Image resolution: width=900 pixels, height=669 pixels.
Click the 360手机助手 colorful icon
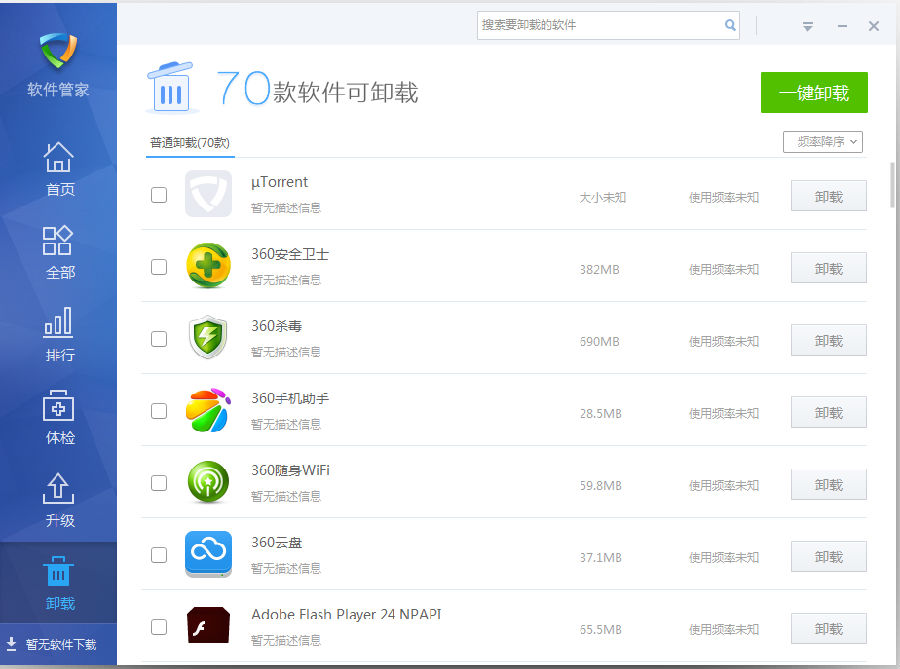coord(208,410)
